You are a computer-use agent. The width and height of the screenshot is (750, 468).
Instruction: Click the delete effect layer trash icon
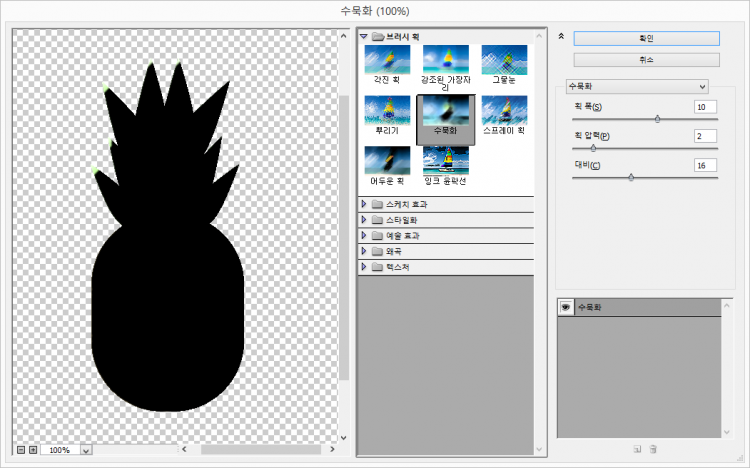coord(653,450)
